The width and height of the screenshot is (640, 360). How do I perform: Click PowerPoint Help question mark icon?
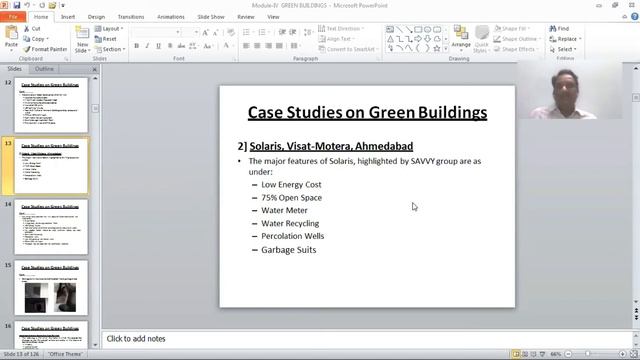tap(635, 16)
